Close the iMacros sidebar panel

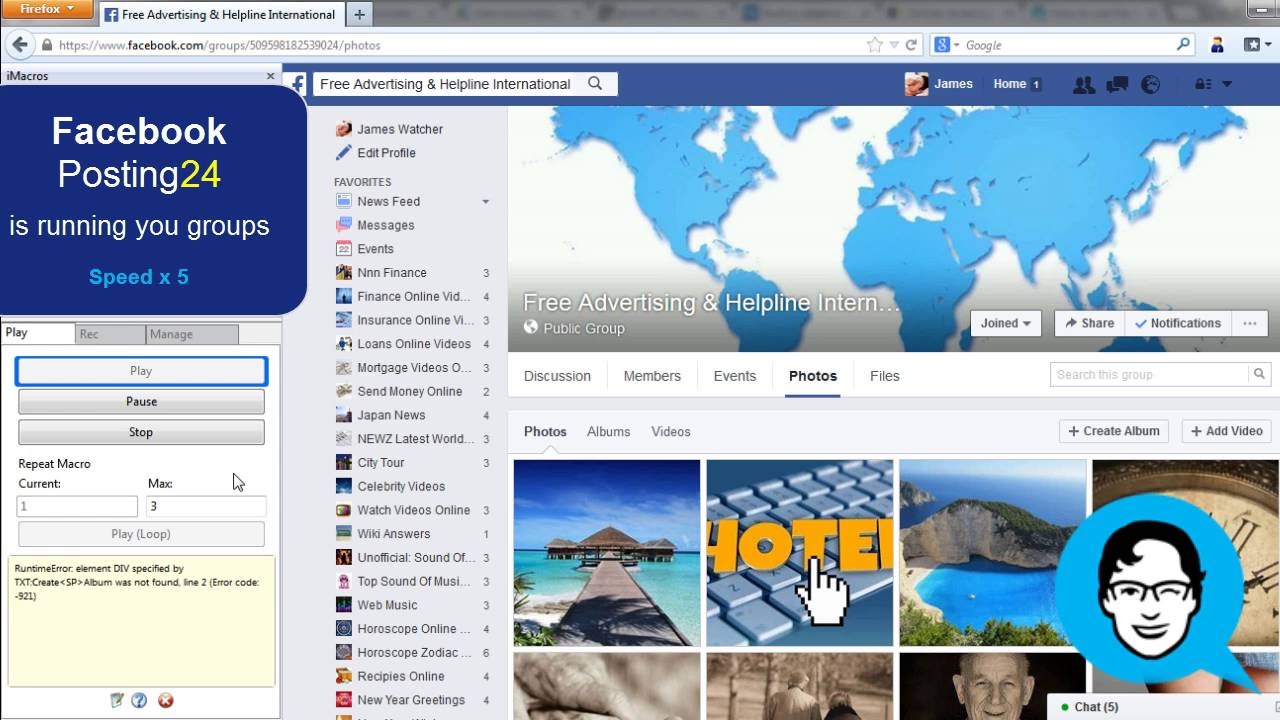click(270, 76)
